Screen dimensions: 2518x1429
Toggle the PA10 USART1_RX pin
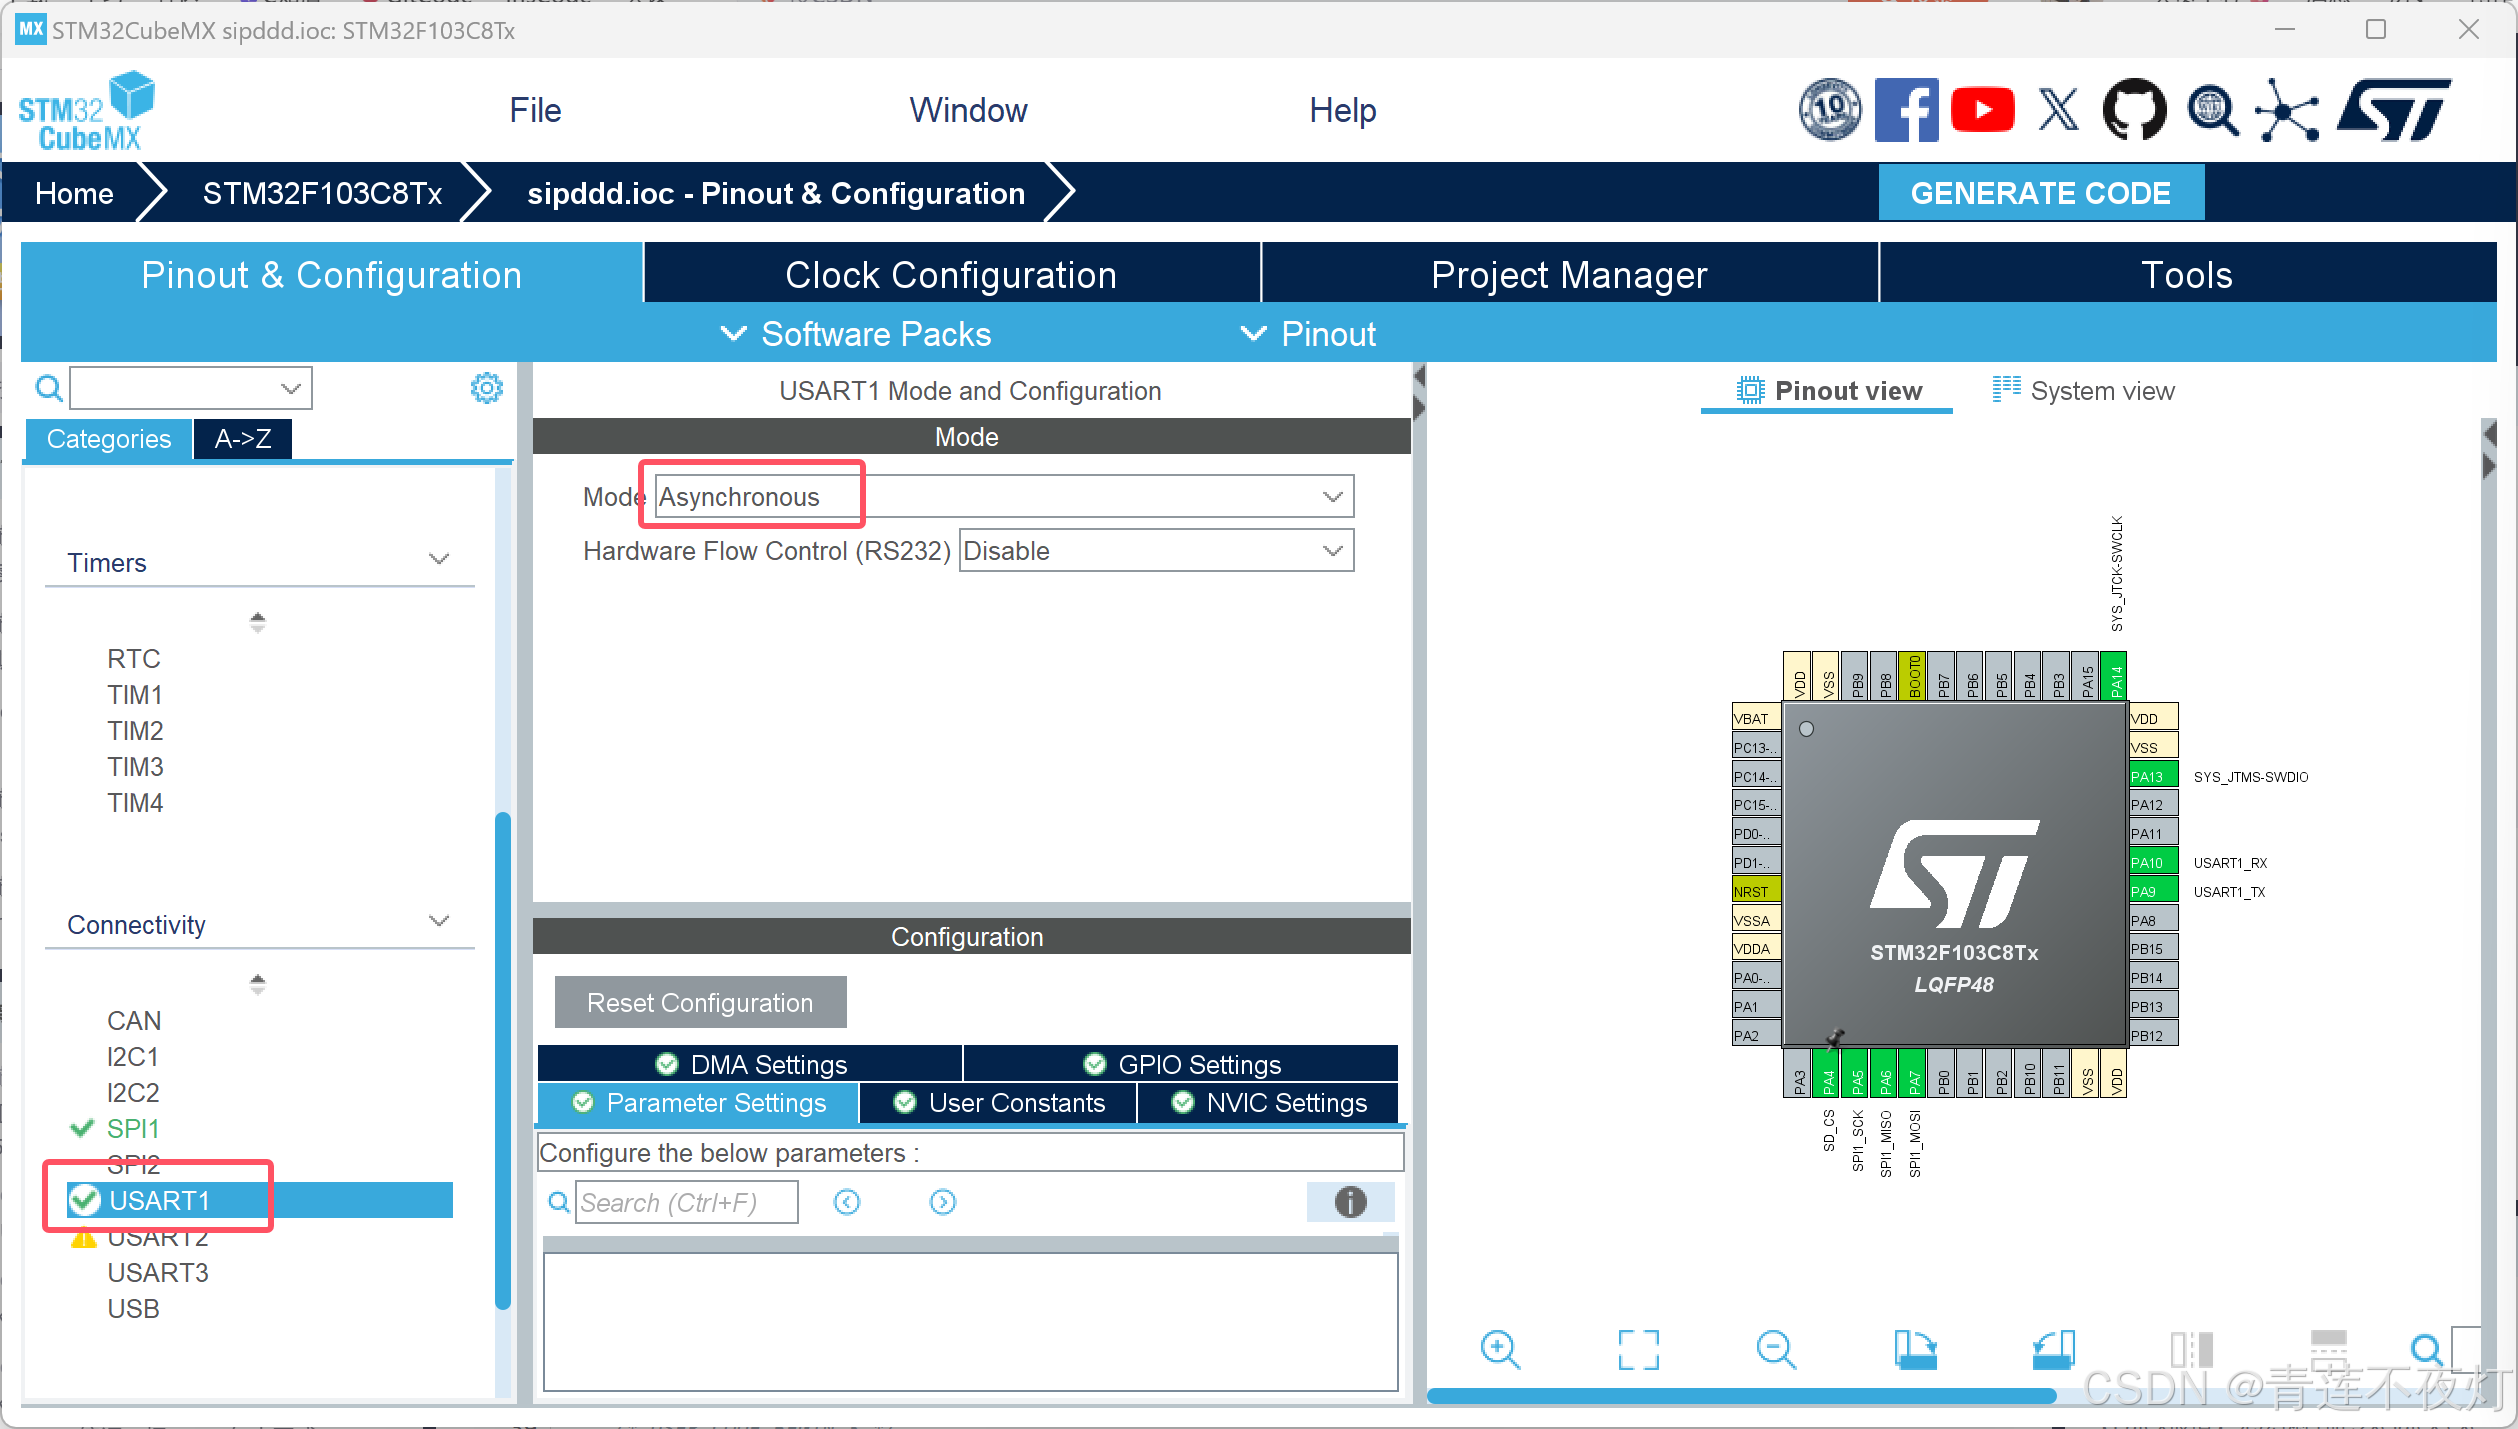[2152, 862]
